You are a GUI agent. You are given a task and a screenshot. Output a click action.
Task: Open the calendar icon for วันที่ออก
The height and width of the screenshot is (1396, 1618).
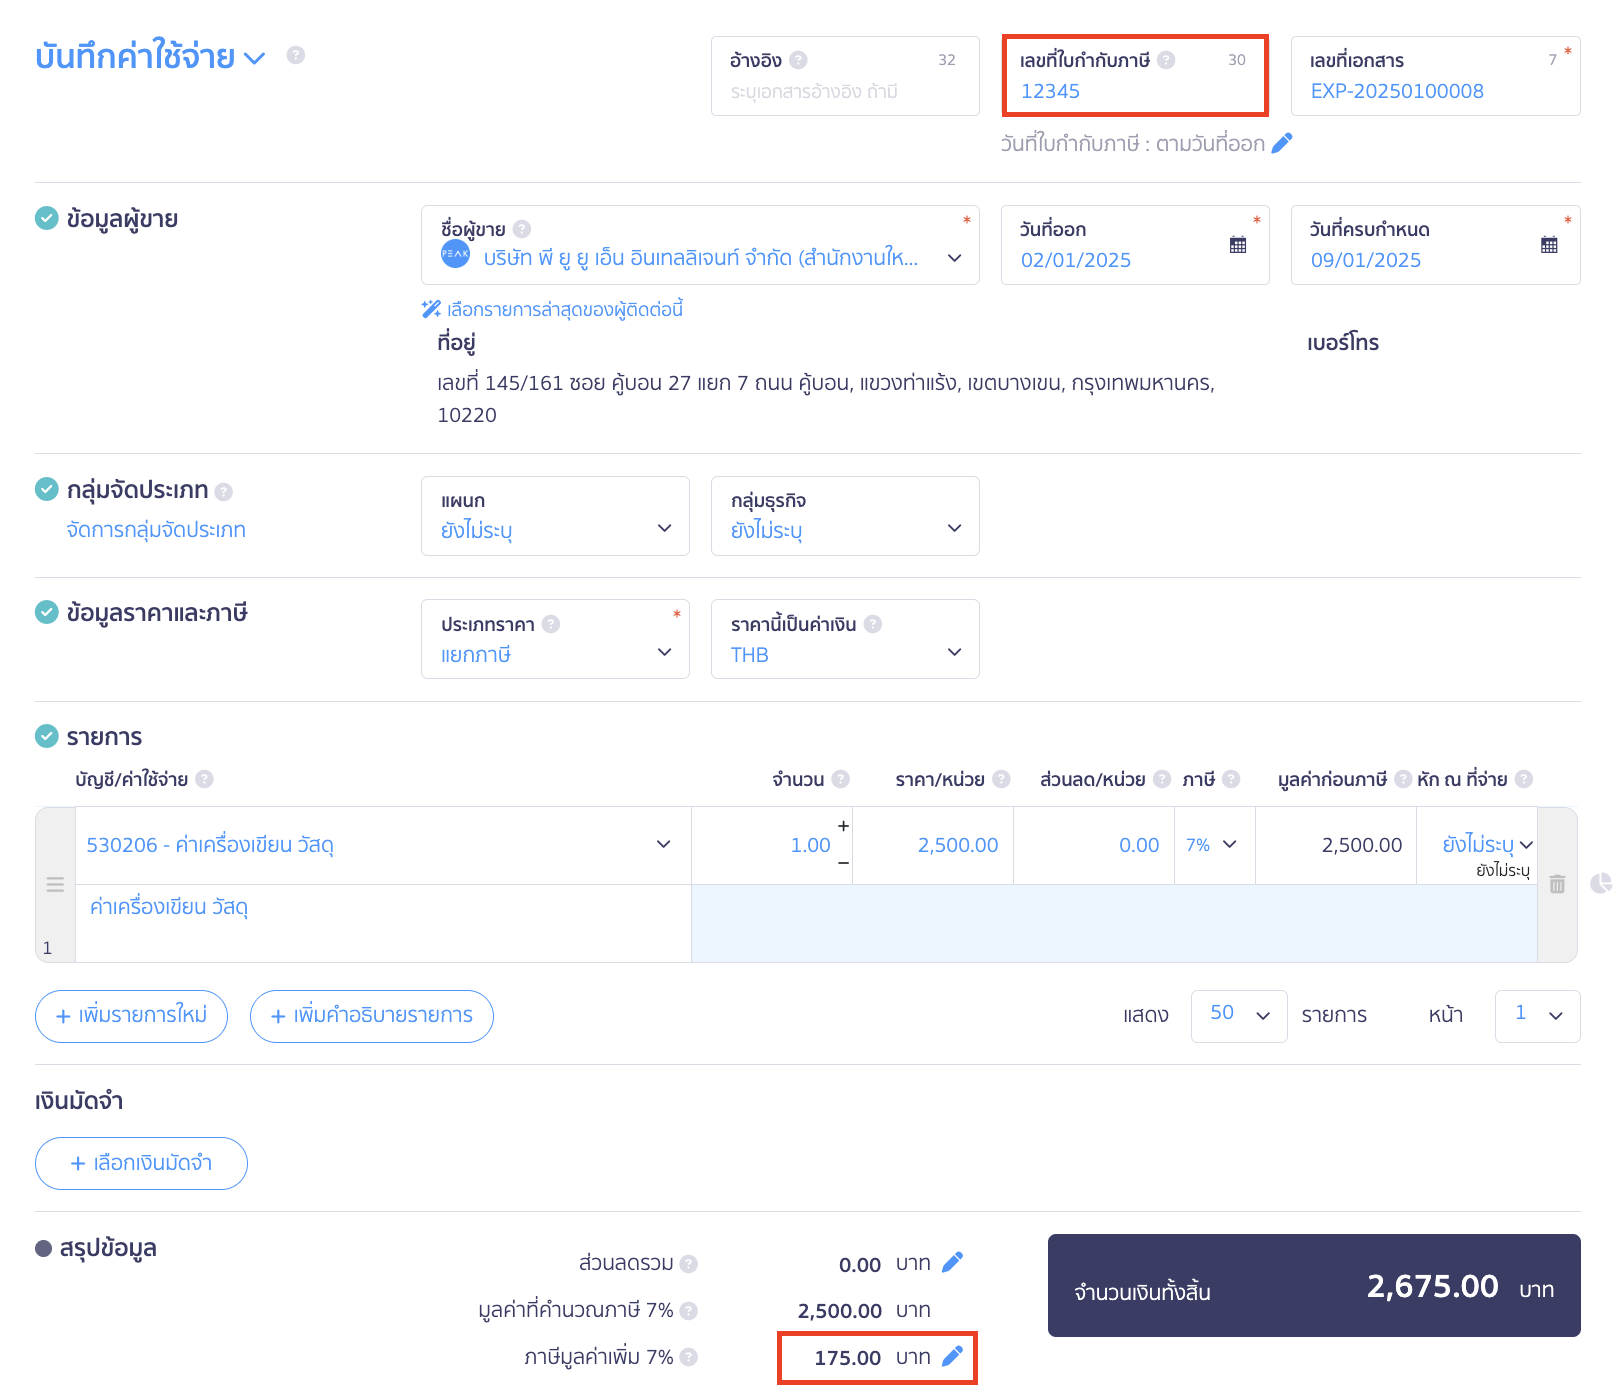click(1238, 245)
